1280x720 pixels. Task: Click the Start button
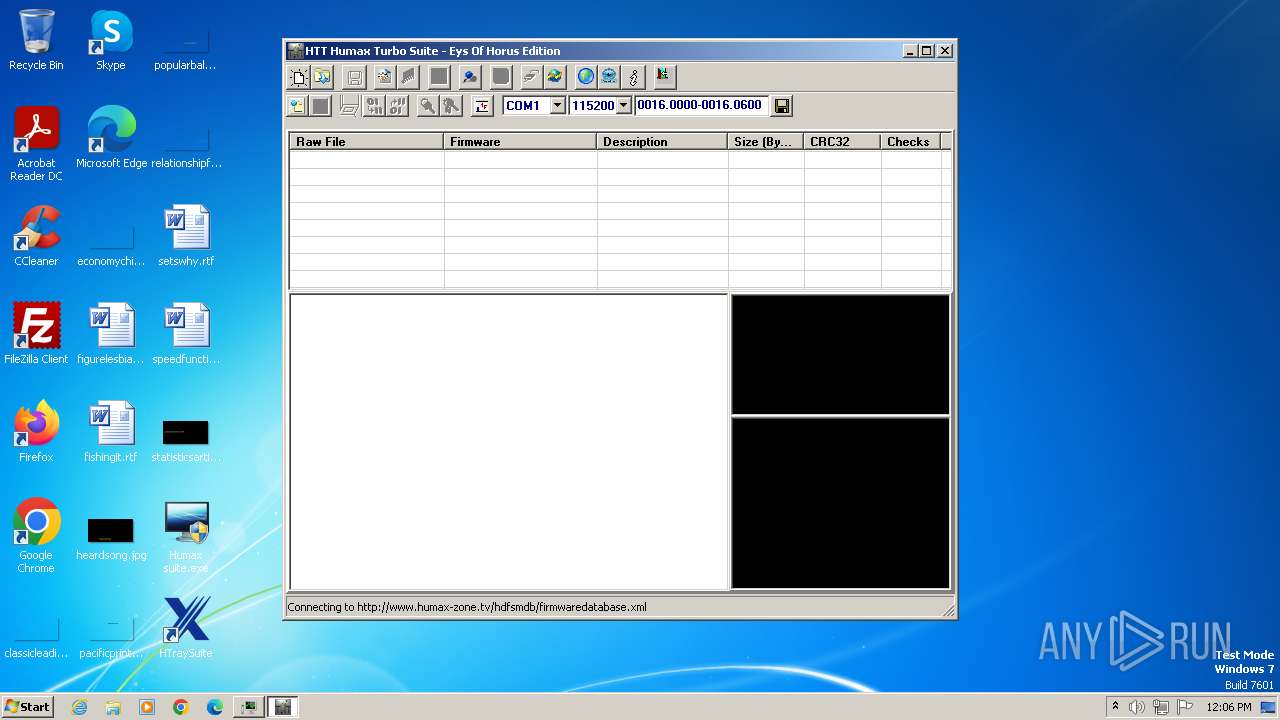point(27,706)
